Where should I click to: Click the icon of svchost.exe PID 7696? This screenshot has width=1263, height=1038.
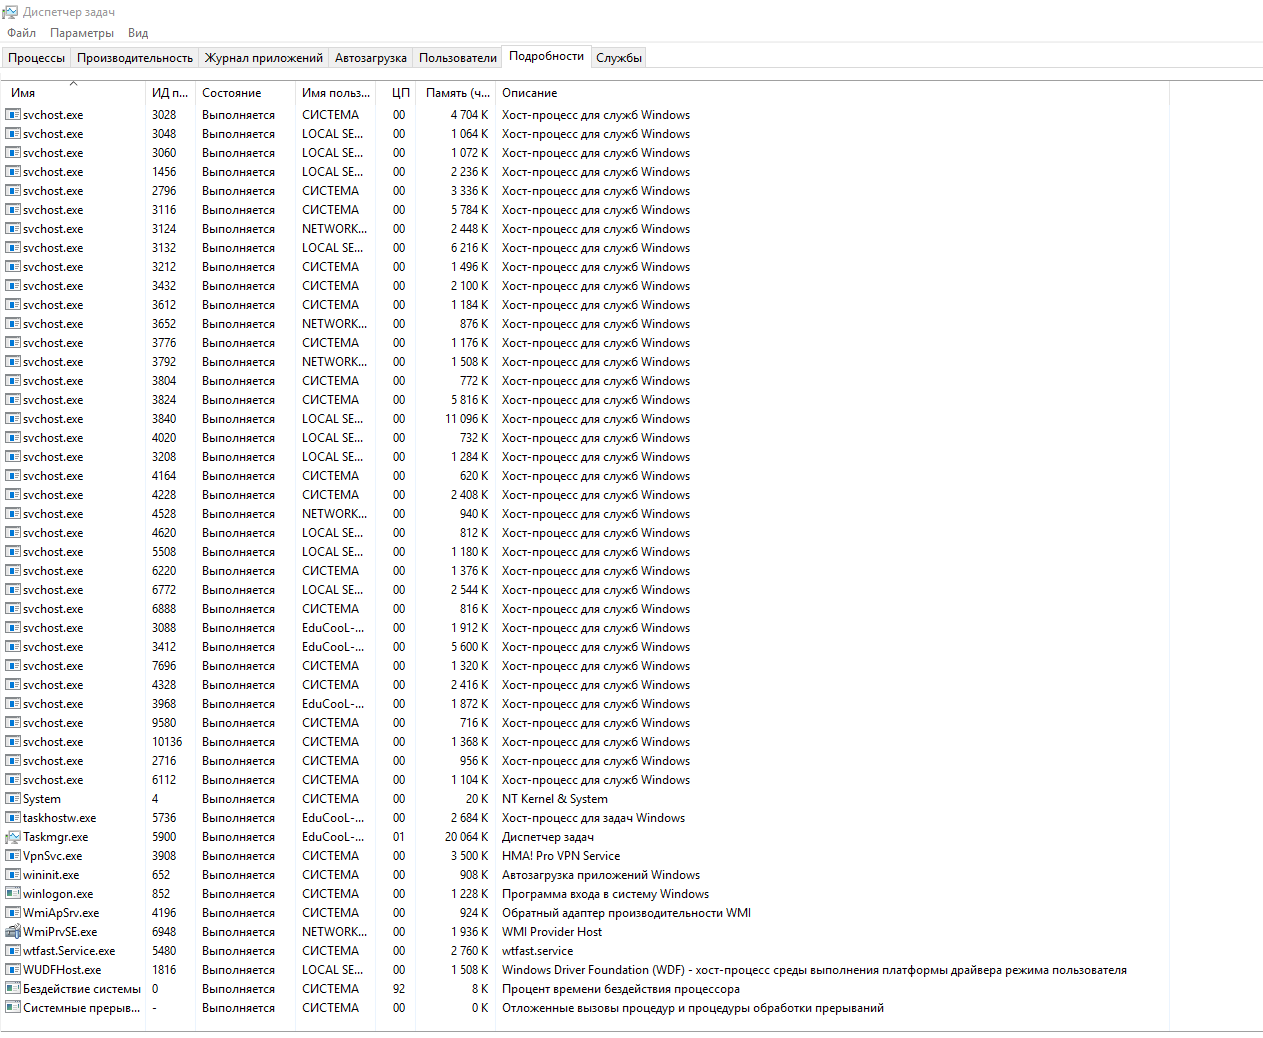[x=13, y=666]
